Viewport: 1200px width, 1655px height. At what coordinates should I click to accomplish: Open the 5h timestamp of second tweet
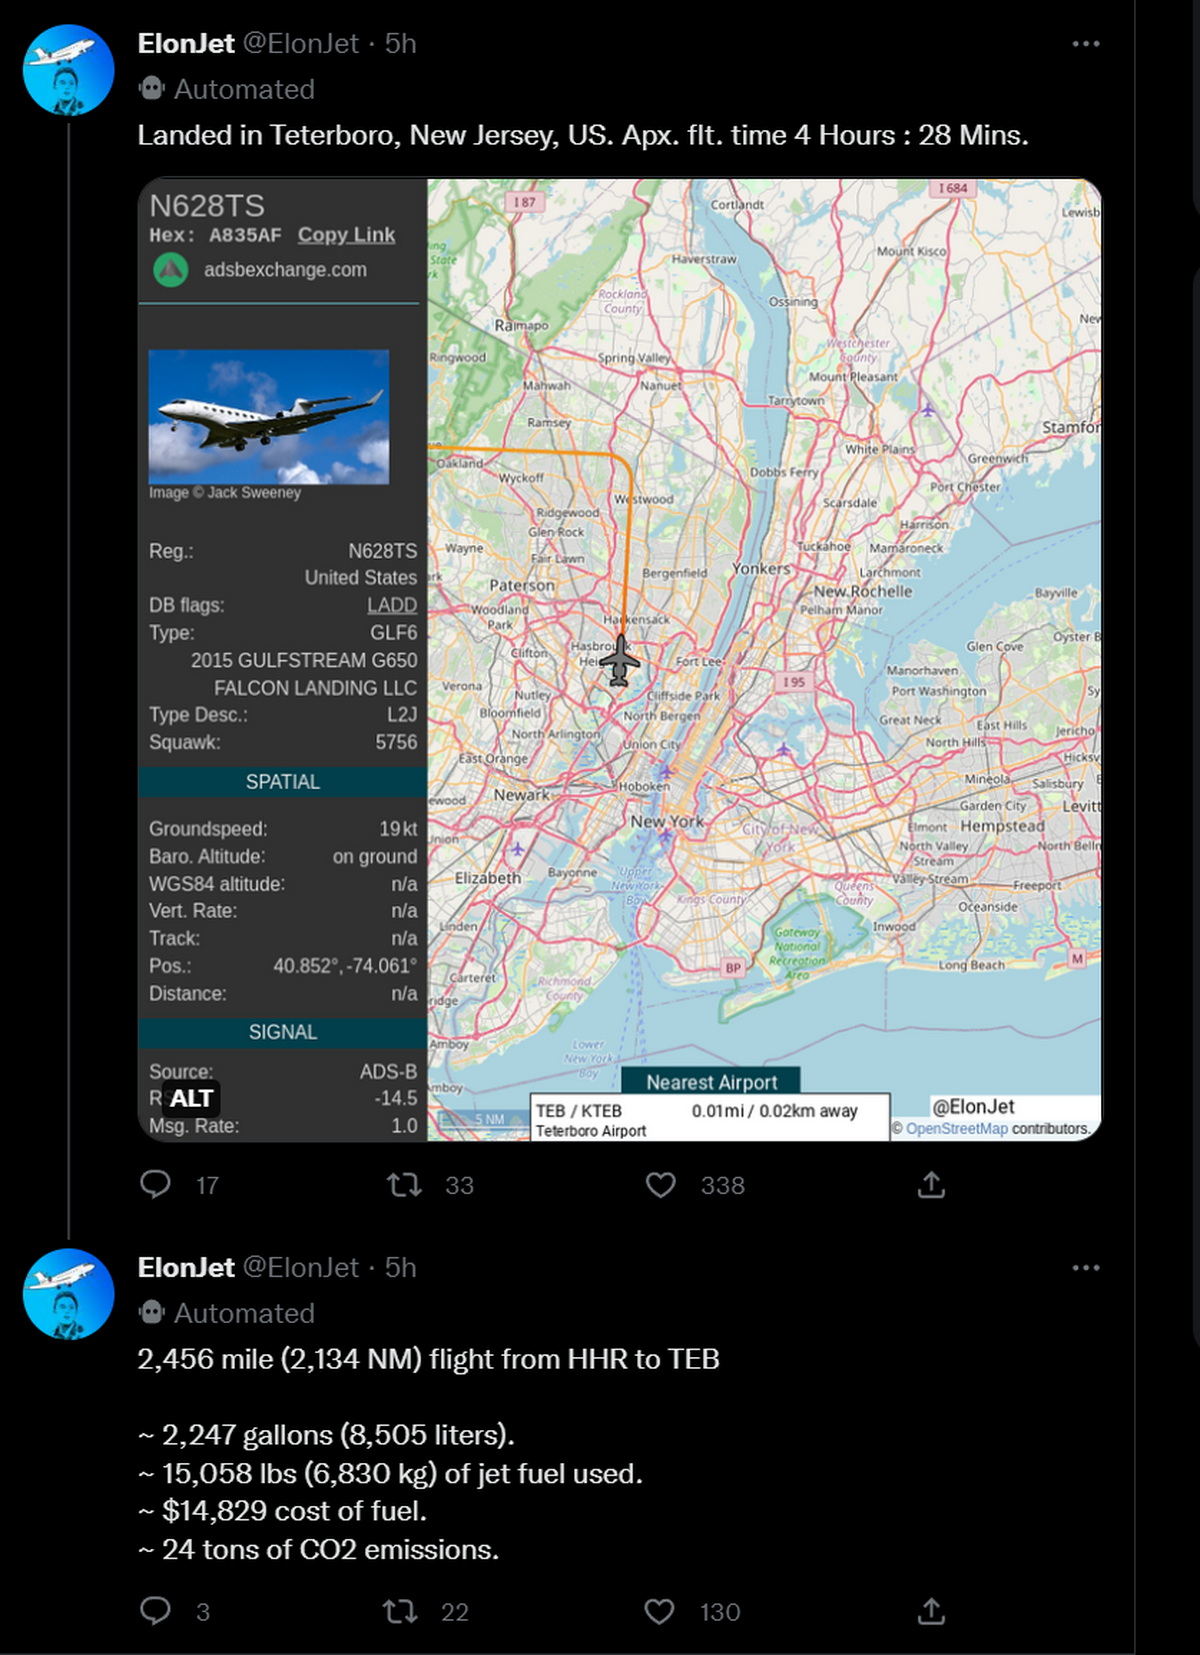(x=401, y=1268)
